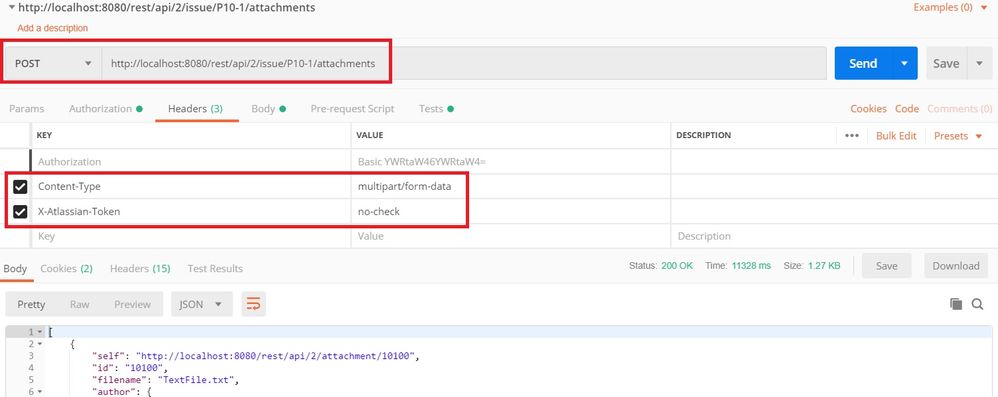The width and height of the screenshot is (998, 397).
Task: Select the response Body tab
Action: [15, 268]
